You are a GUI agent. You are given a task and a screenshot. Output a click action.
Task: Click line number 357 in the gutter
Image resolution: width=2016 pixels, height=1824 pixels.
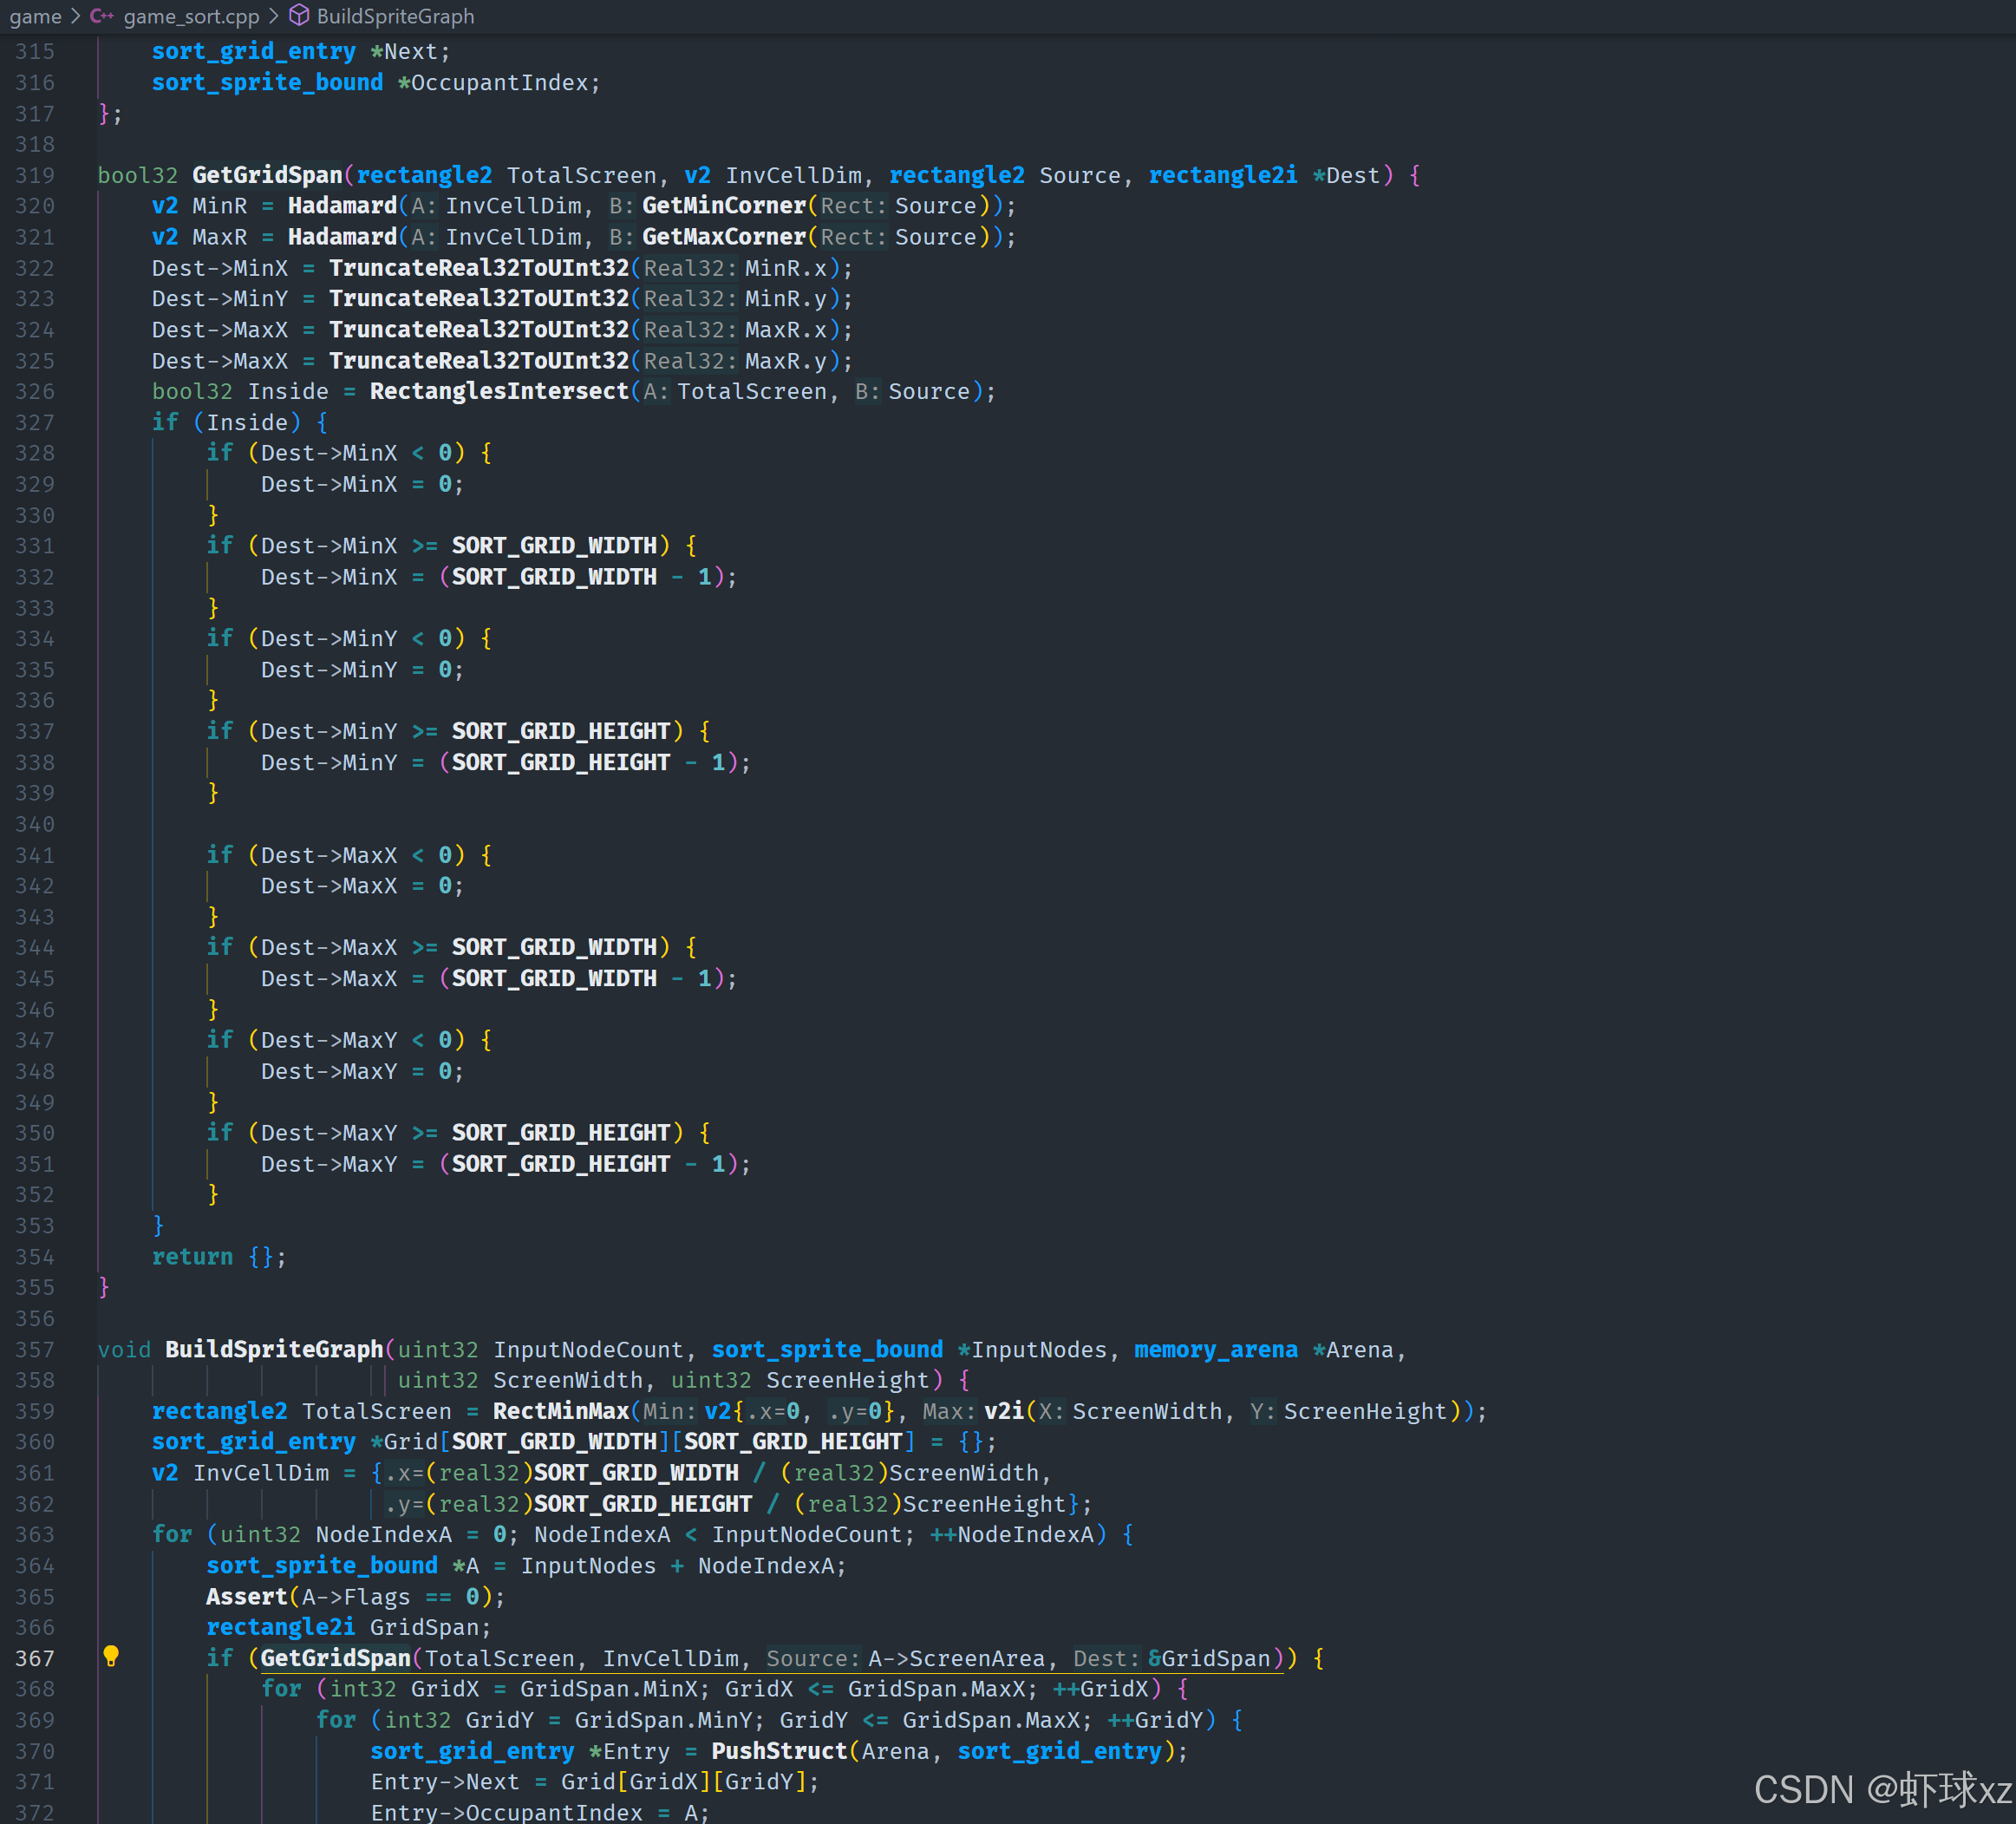(x=35, y=1349)
